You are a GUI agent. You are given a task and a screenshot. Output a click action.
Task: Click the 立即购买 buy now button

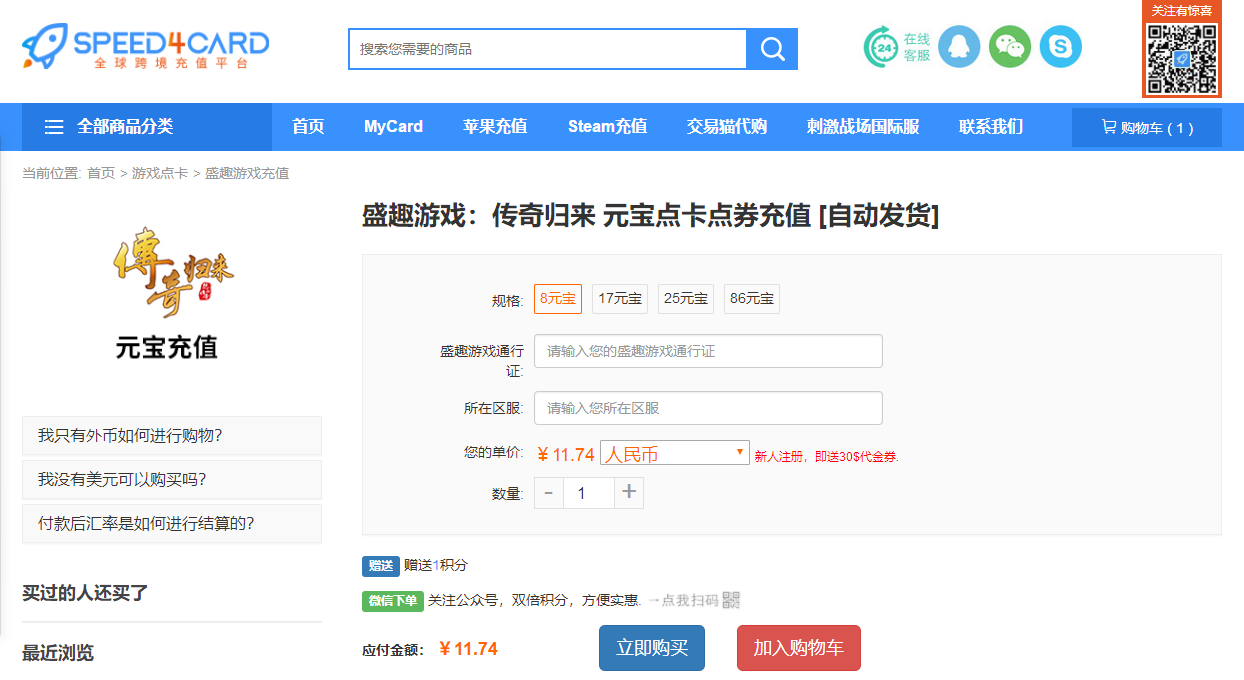[652, 648]
